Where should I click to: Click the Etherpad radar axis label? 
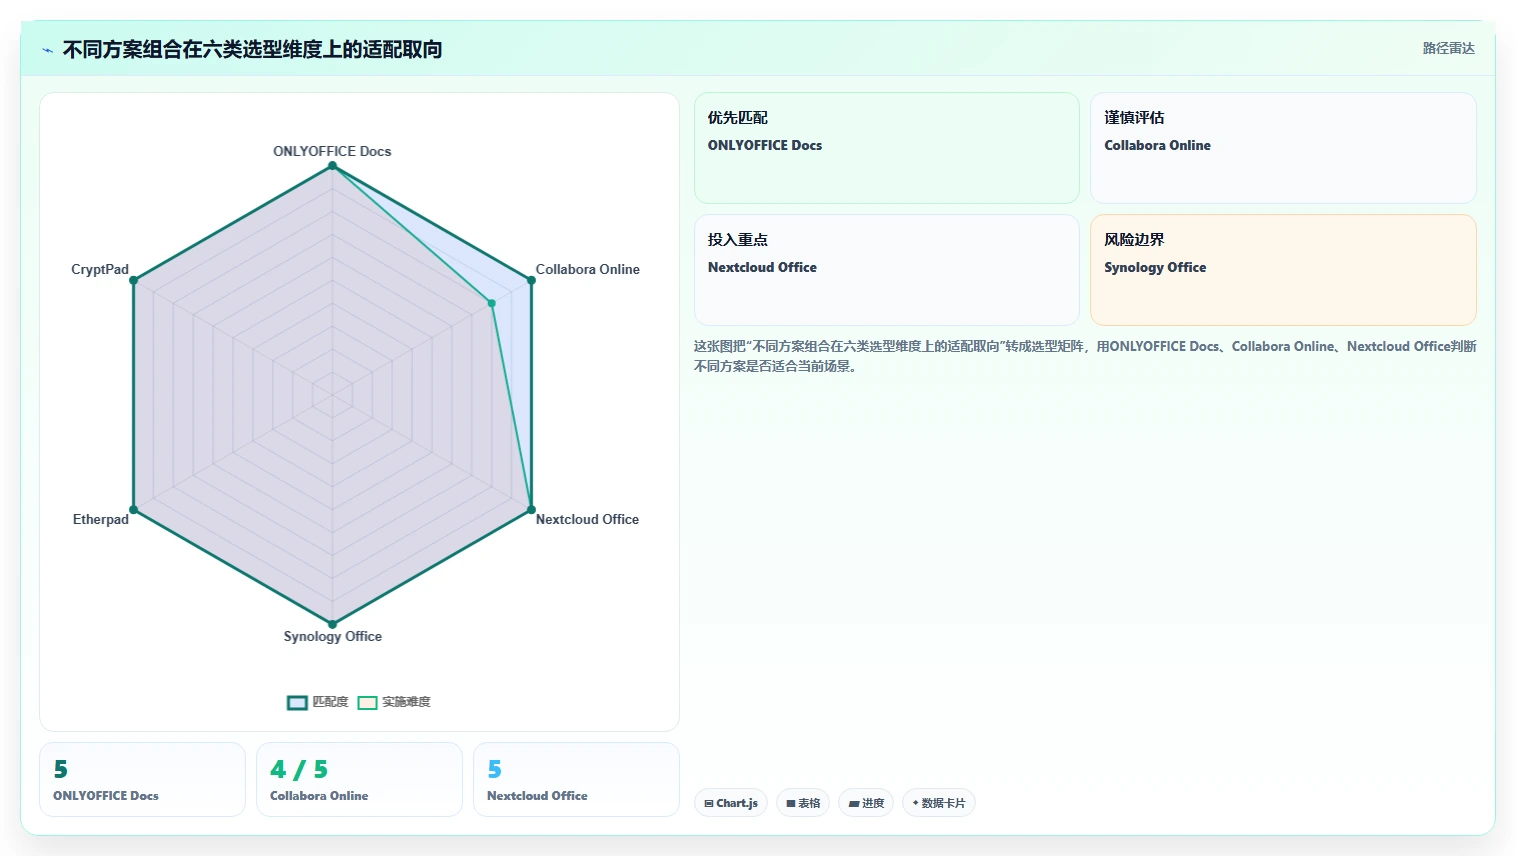(100, 519)
